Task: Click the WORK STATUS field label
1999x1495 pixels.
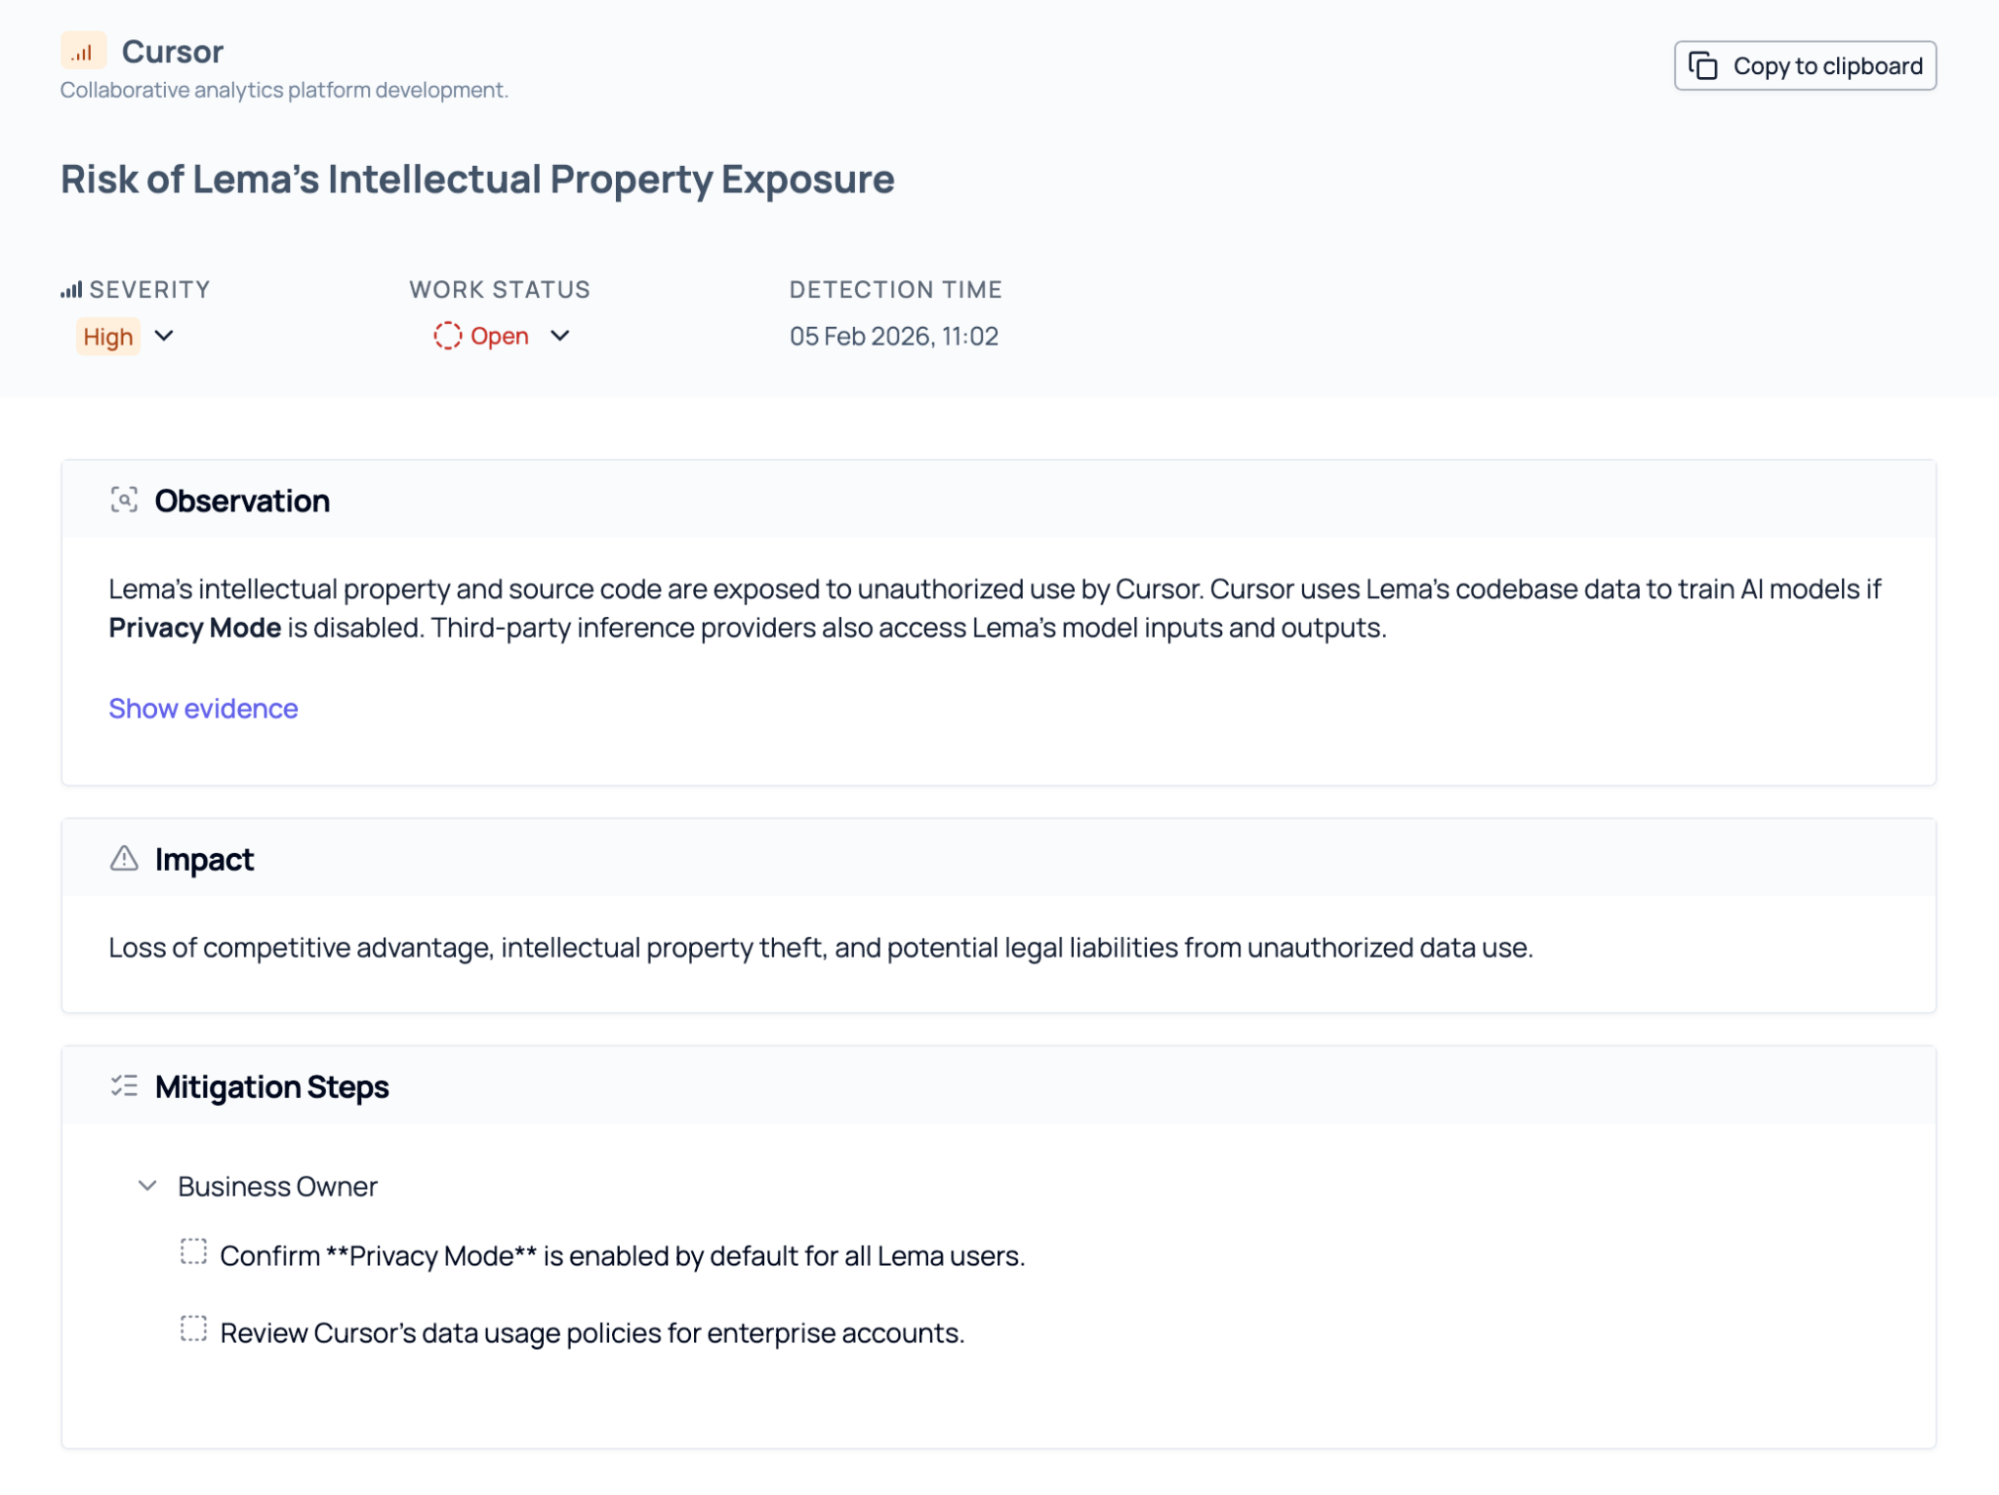Action: [500, 290]
